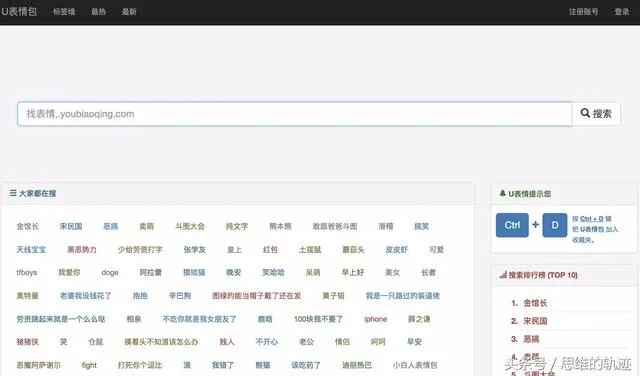Select the 恶搞 tag in 大家都在搜
The height and width of the screenshot is (376, 640).
click(x=111, y=226)
